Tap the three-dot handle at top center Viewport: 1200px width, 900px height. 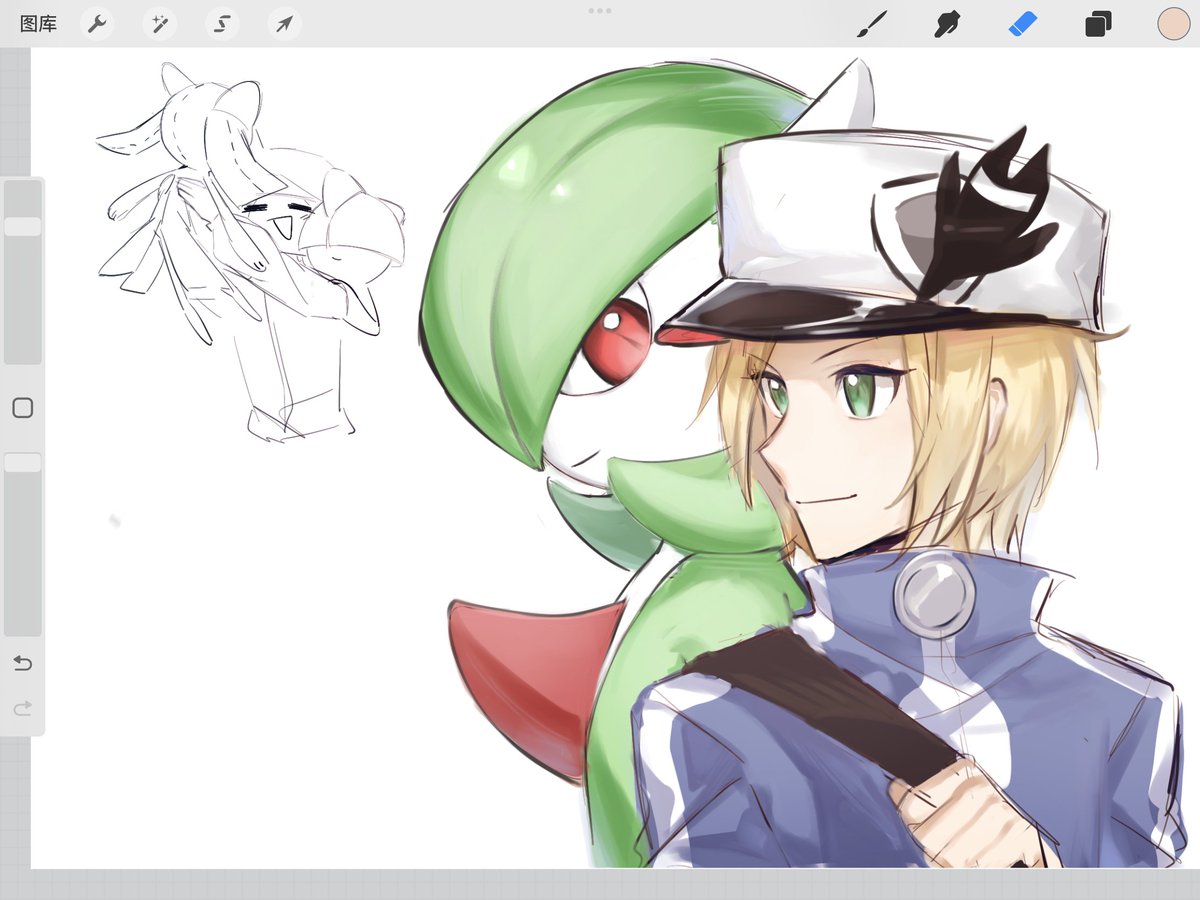click(600, 10)
